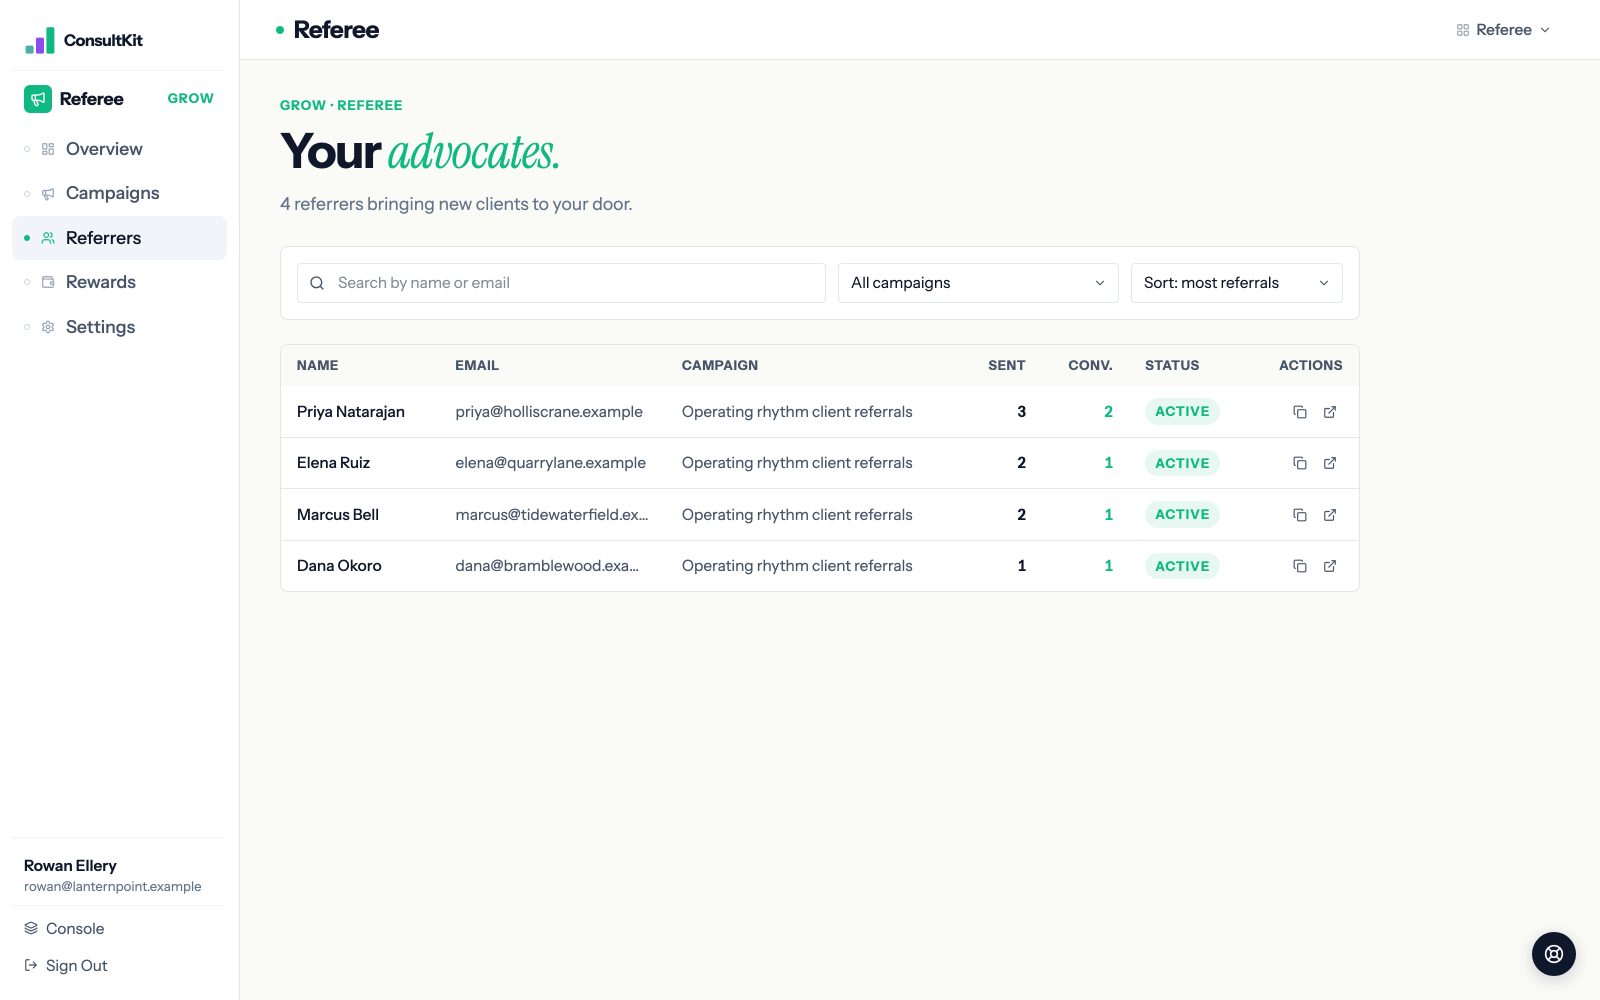
Task: Select Marcus Bell's name
Action: [338, 515]
